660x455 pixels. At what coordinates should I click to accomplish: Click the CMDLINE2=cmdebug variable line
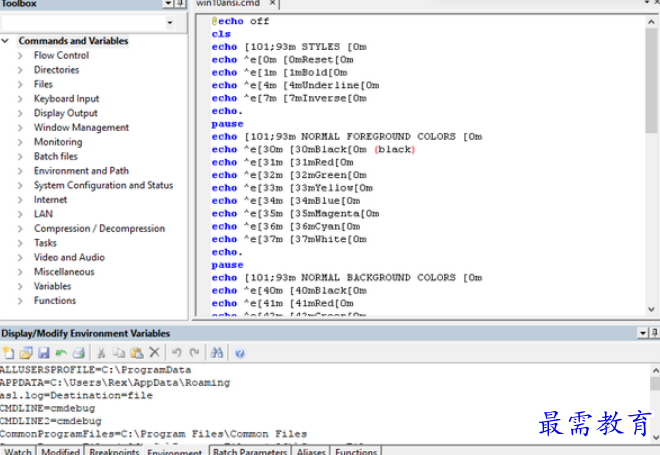click(51, 421)
